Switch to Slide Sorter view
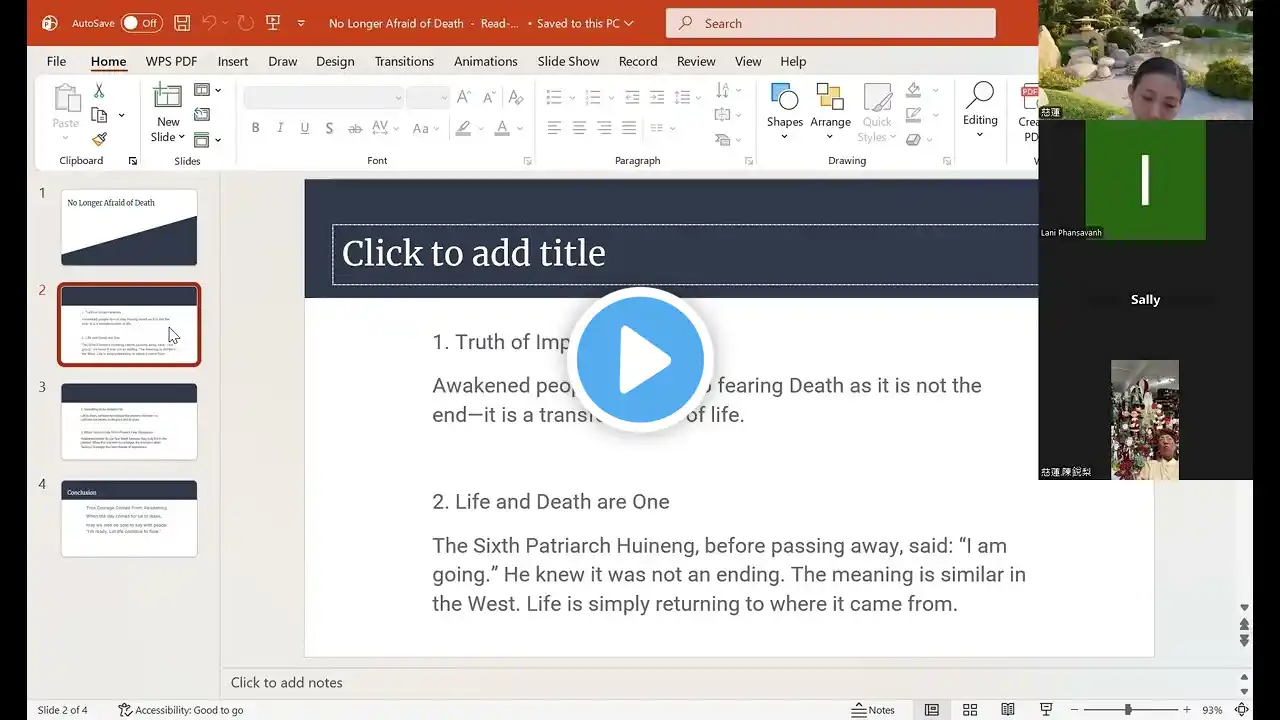 (970, 710)
